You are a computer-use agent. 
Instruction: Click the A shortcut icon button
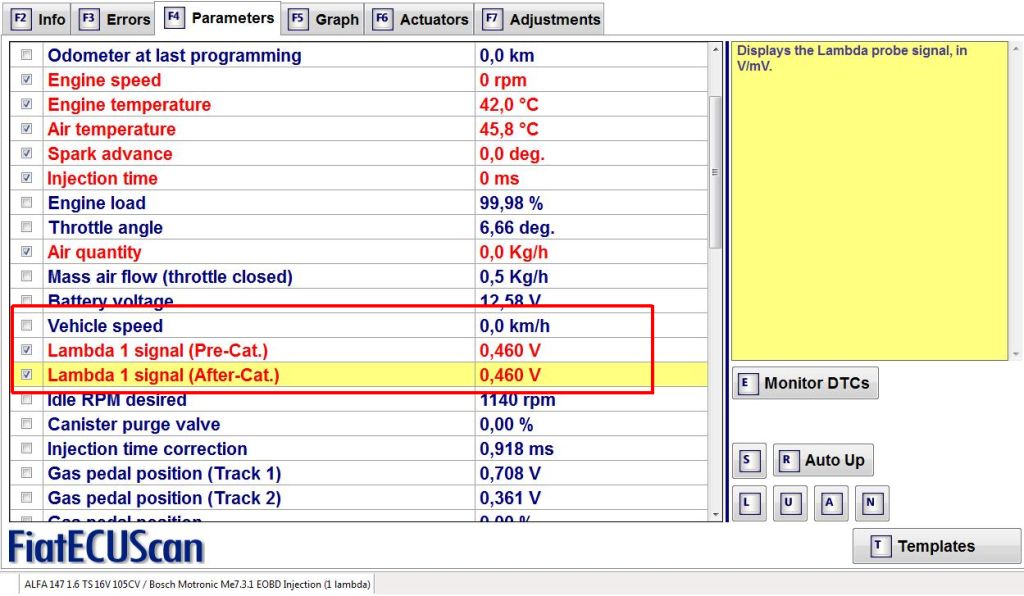[x=830, y=503]
